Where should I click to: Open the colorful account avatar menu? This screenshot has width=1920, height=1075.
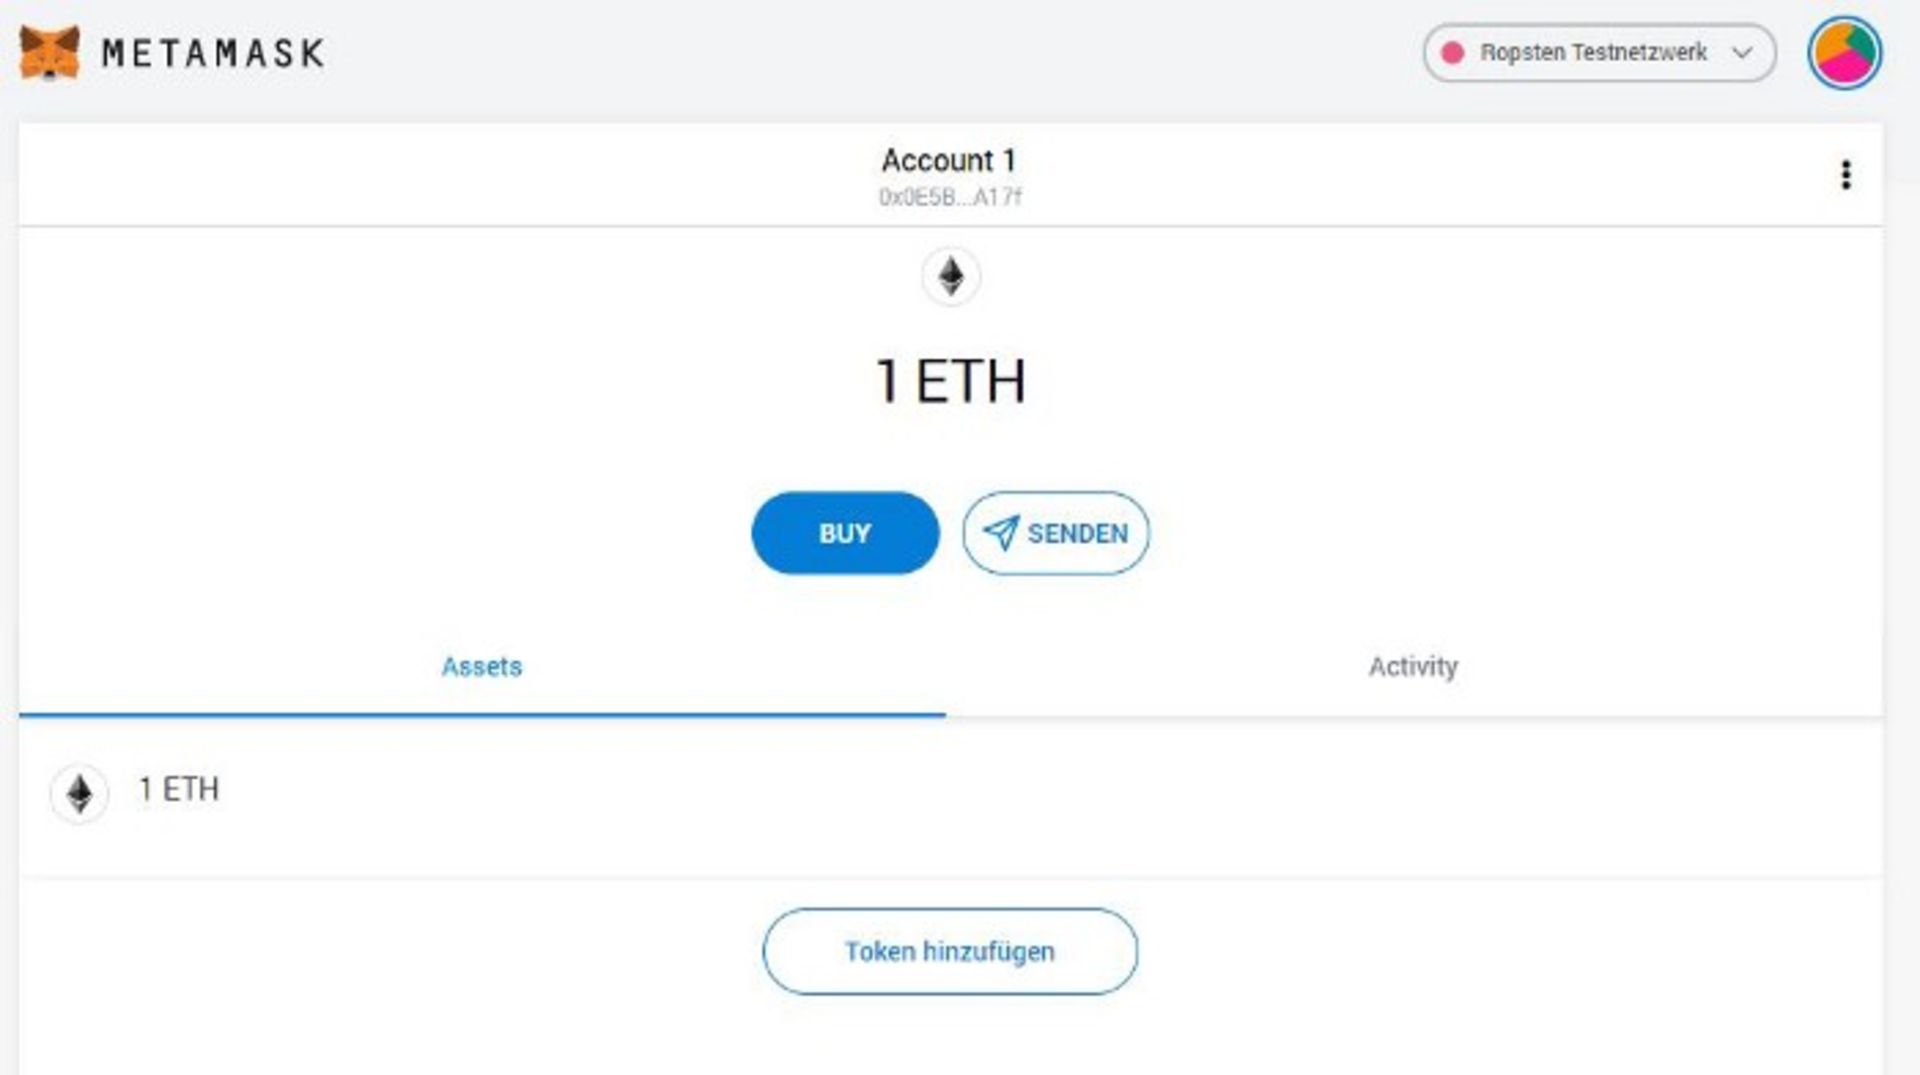coord(1844,53)
